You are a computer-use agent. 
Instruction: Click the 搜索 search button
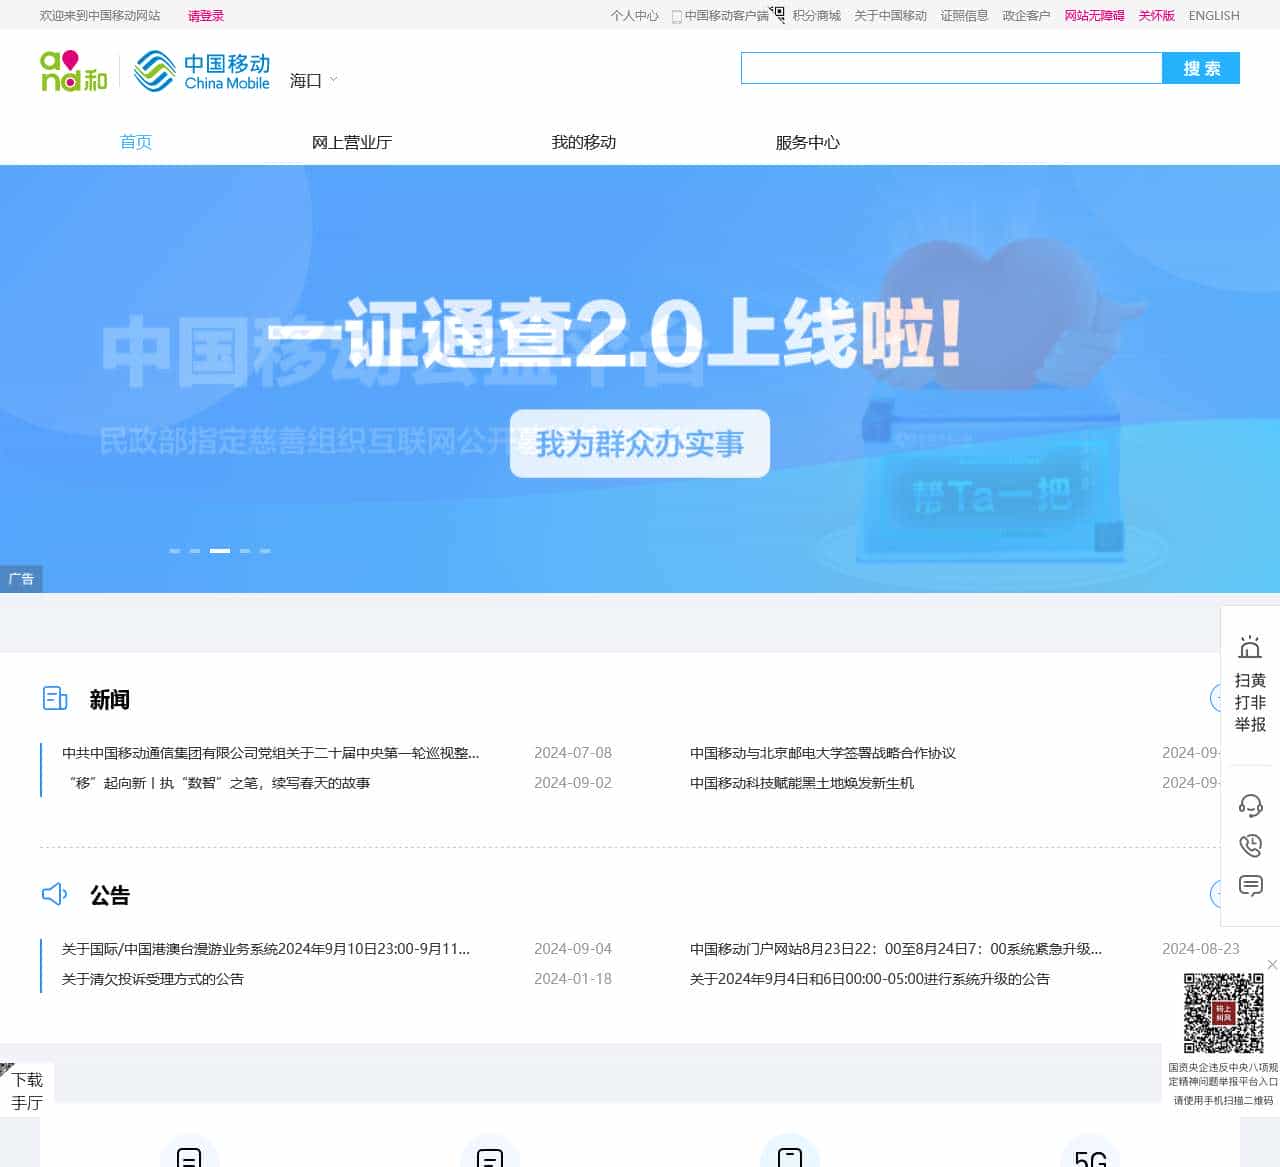(1201, 68)
